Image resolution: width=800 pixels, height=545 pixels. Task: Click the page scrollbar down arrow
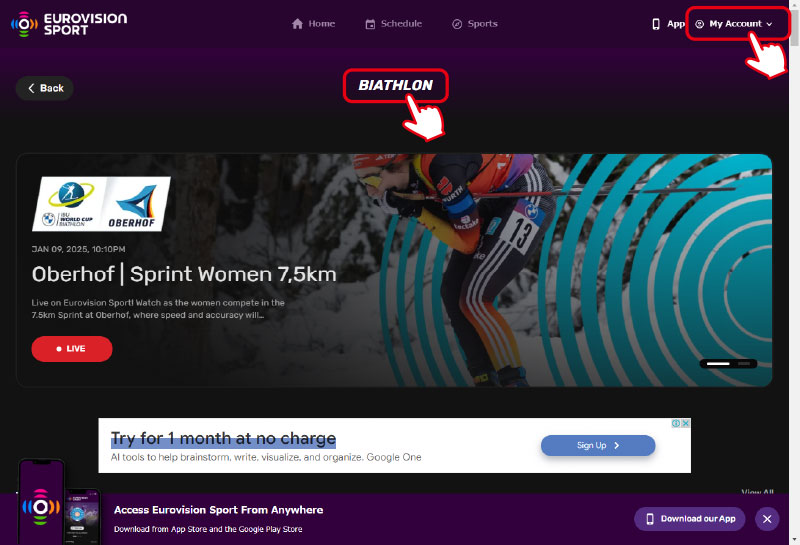click(x=794, y=539)
